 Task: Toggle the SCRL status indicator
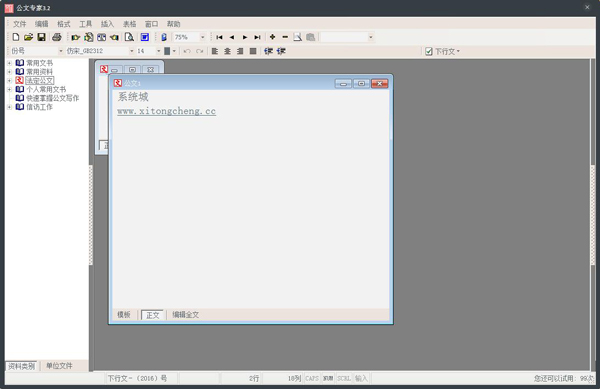344,378
